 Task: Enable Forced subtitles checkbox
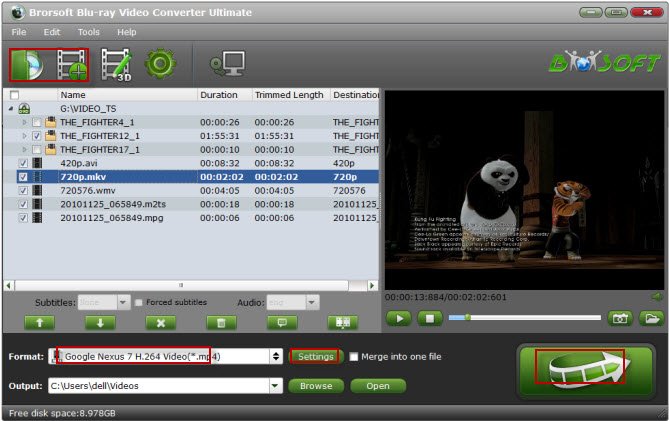(x=139, y=302)
